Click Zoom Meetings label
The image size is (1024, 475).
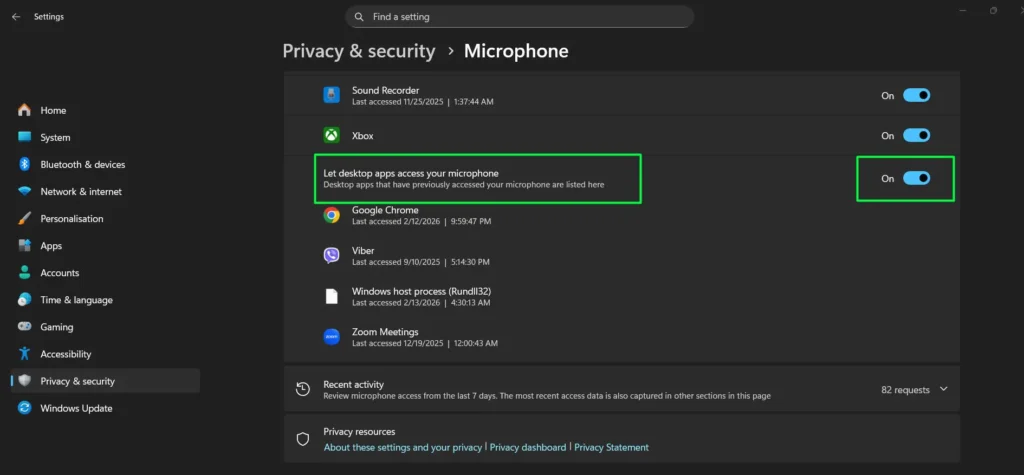click(x=385, y=332)
